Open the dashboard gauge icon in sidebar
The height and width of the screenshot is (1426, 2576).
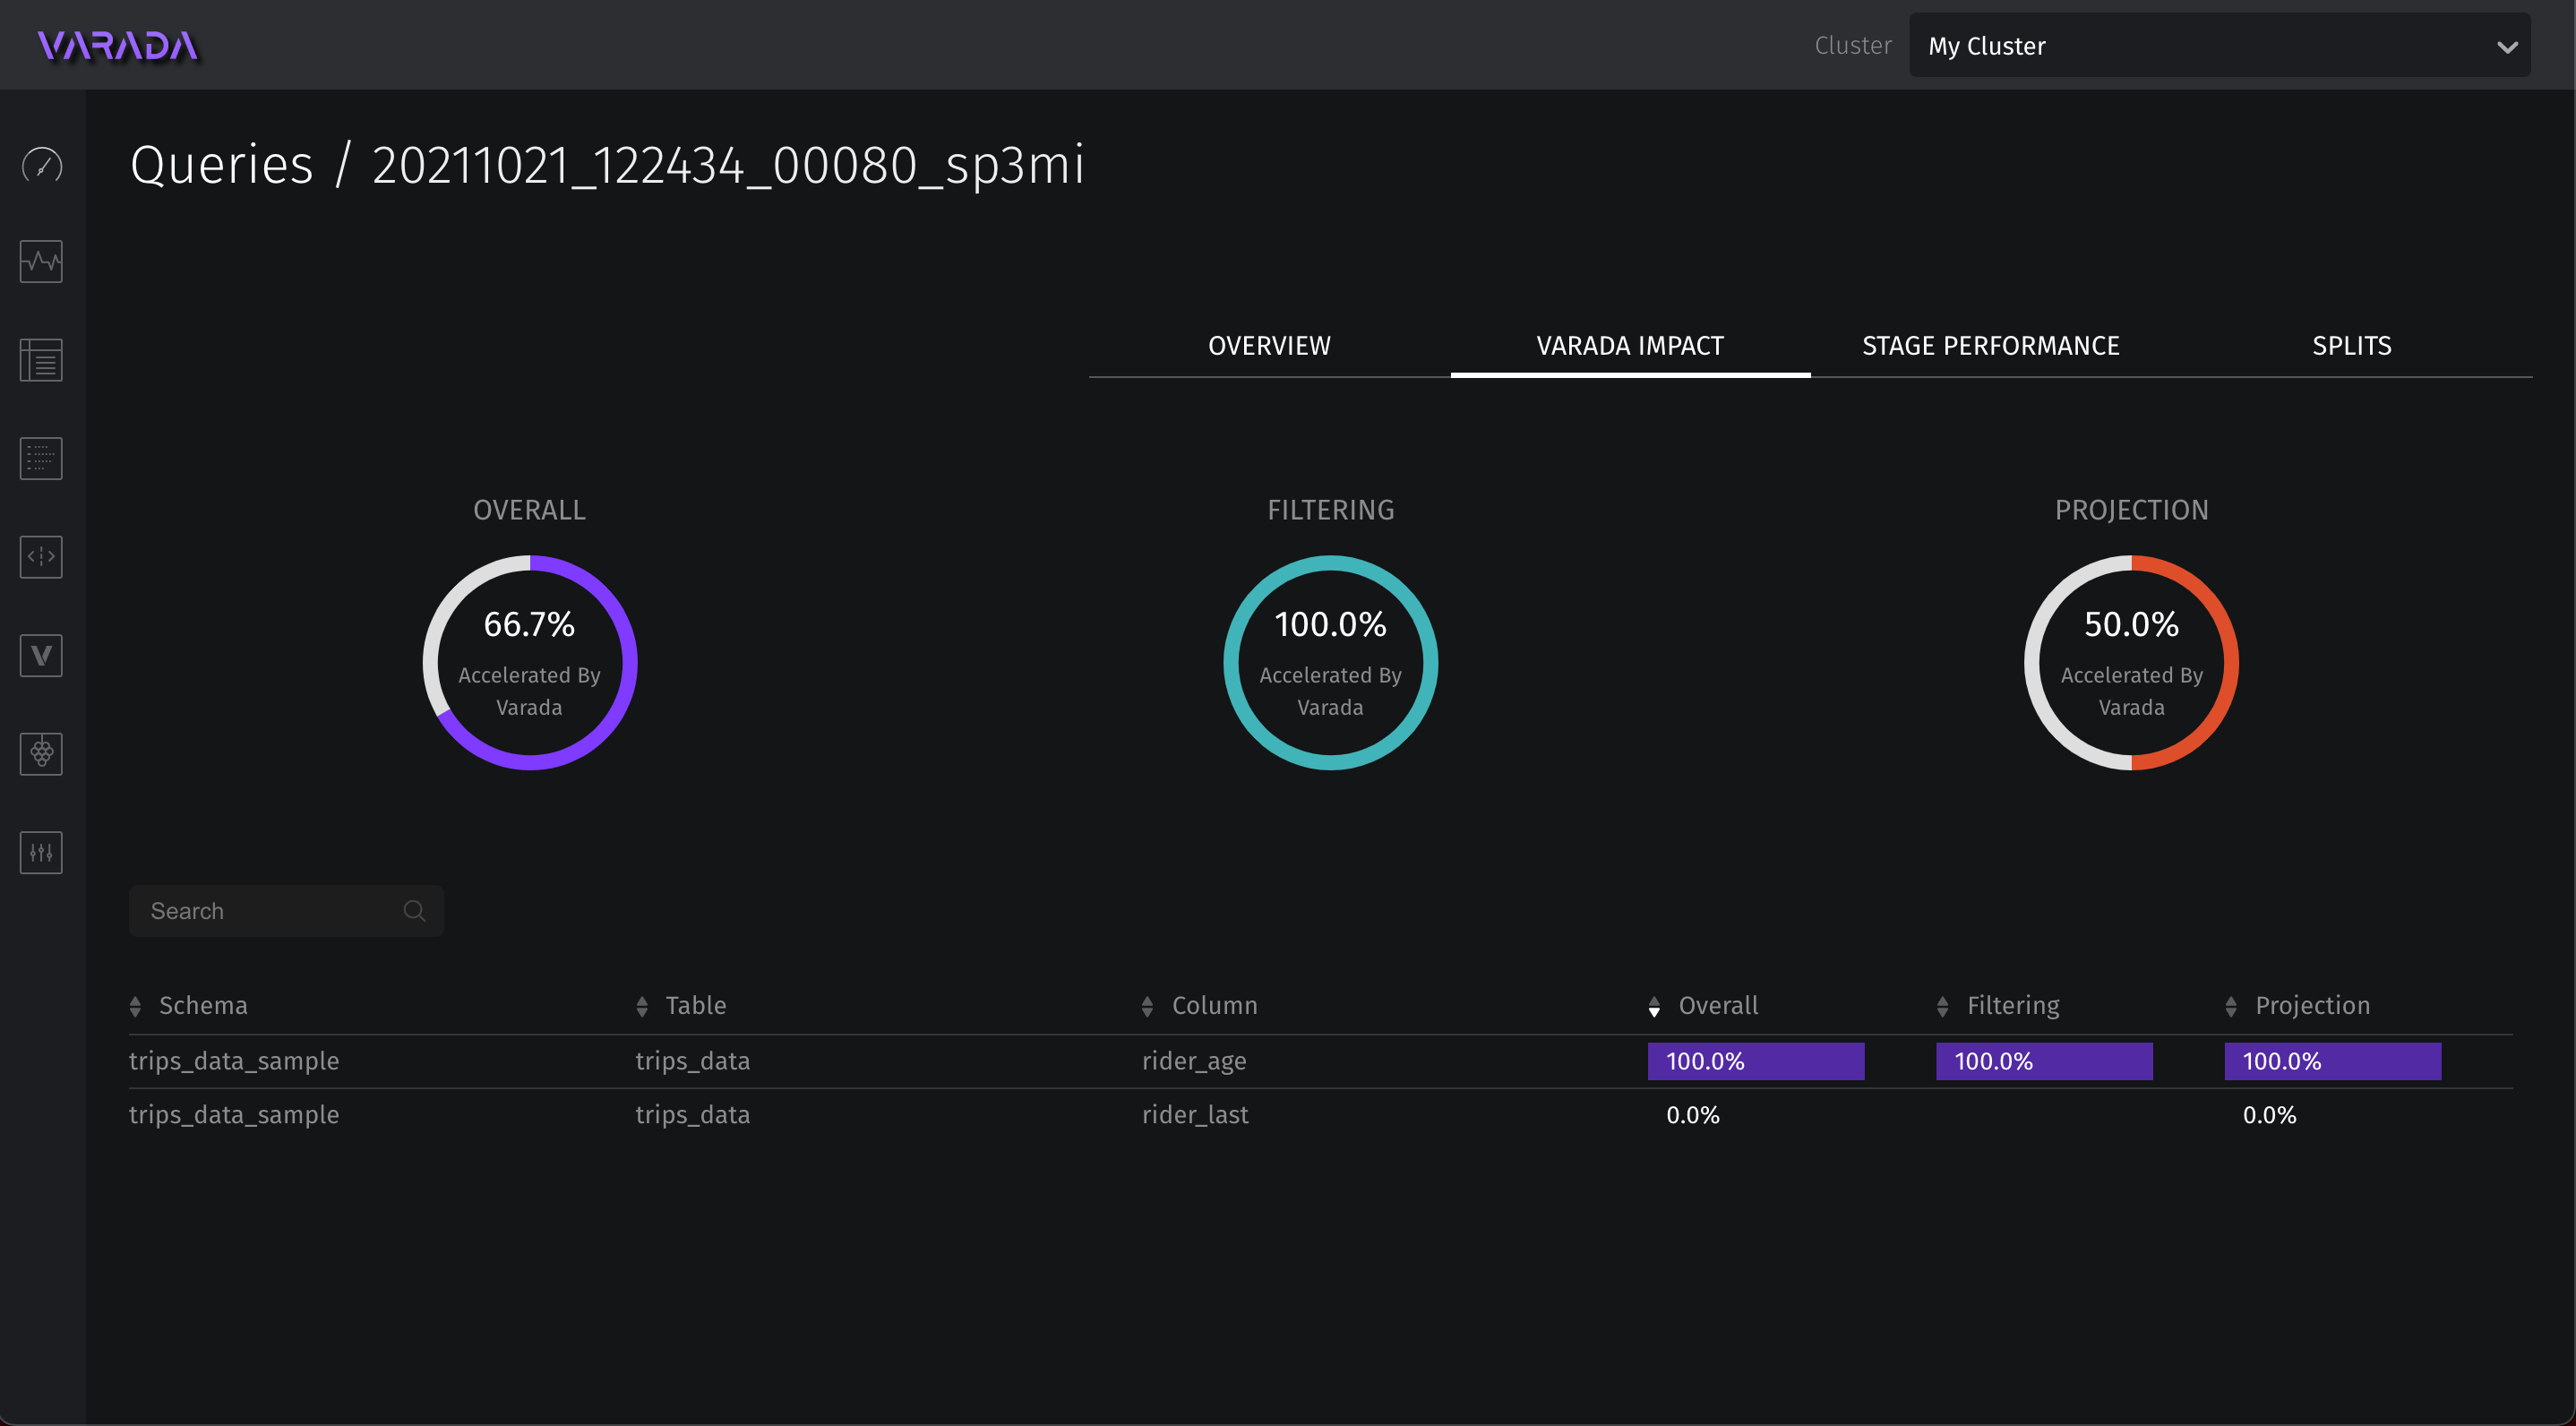(x=41, y=165)
